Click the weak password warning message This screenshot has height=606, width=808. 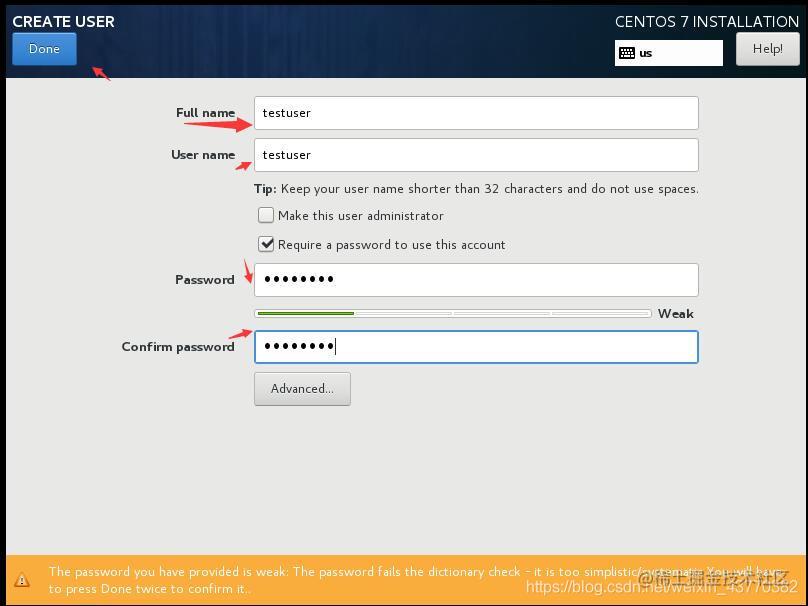[x=416, y=580]
